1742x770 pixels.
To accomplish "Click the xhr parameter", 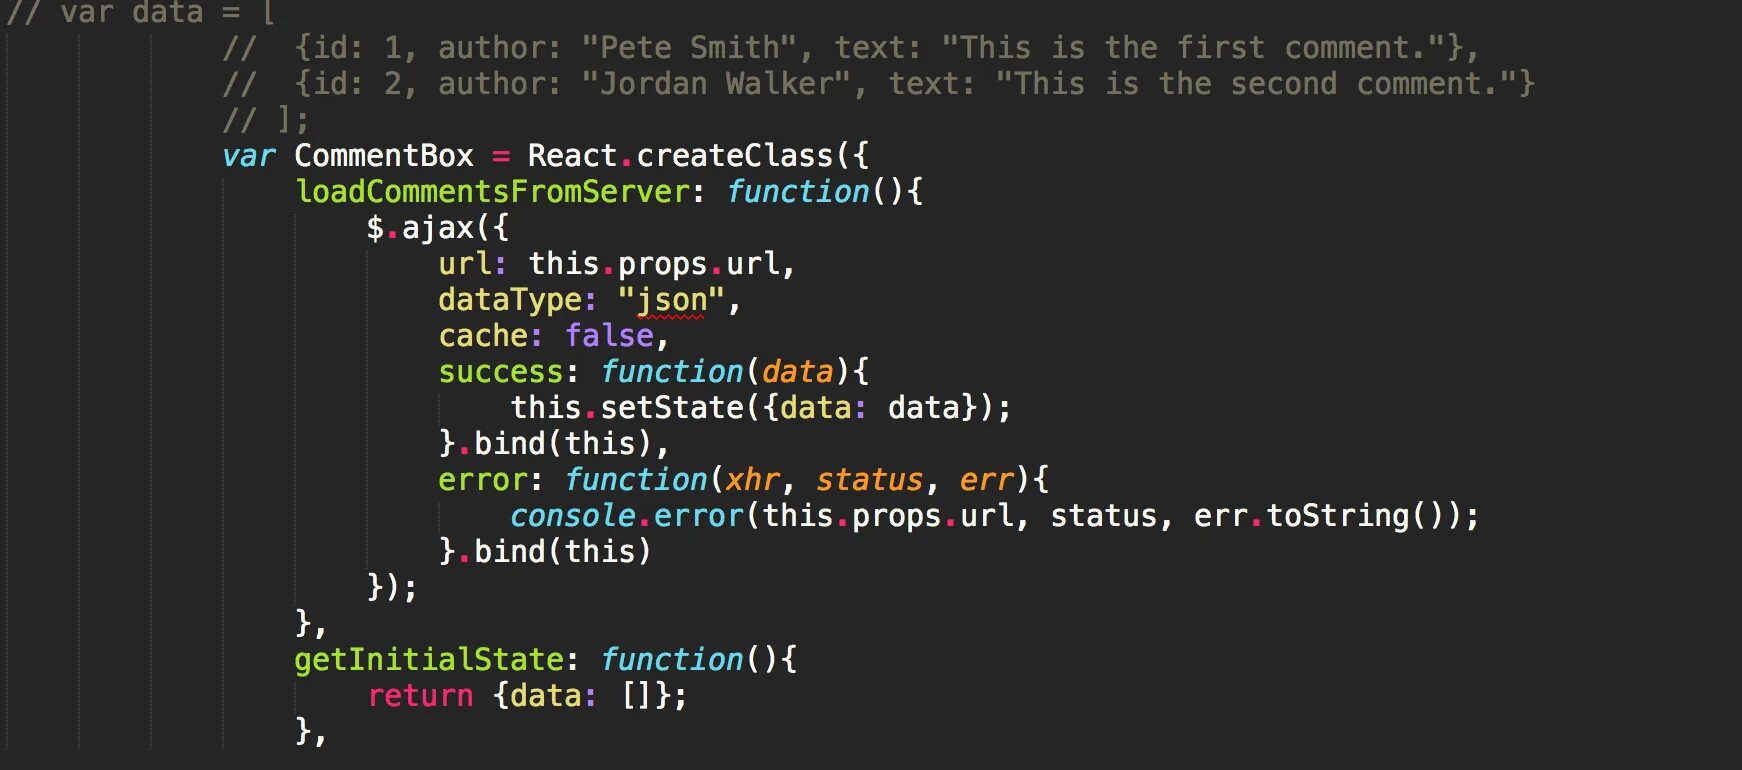I will (x=752, y=480).
